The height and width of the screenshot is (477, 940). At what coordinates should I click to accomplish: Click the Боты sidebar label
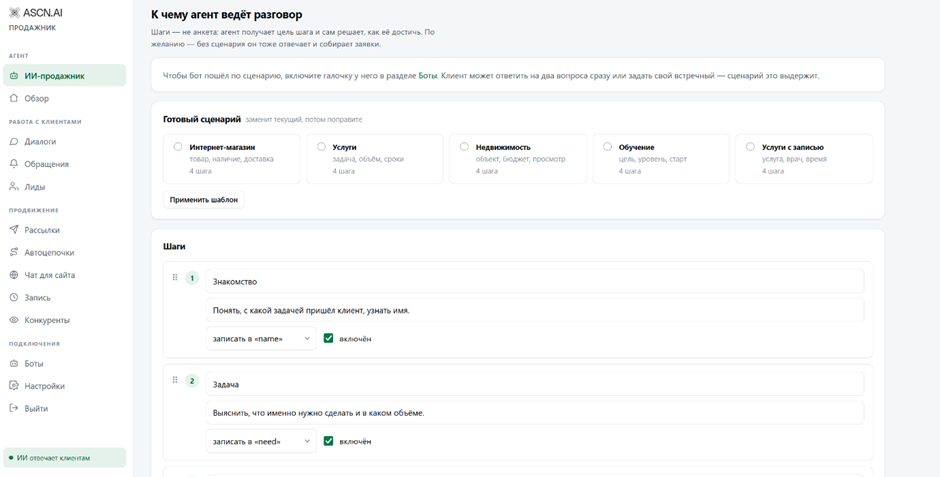34,364
